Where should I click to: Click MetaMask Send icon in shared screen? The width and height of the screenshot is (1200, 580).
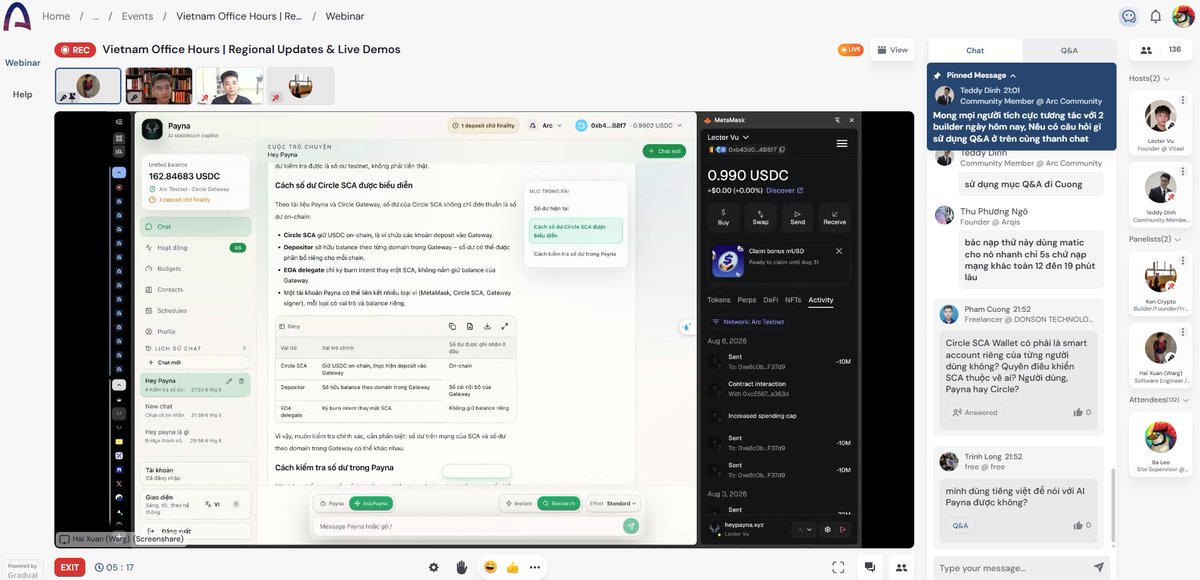click(797, 215)
